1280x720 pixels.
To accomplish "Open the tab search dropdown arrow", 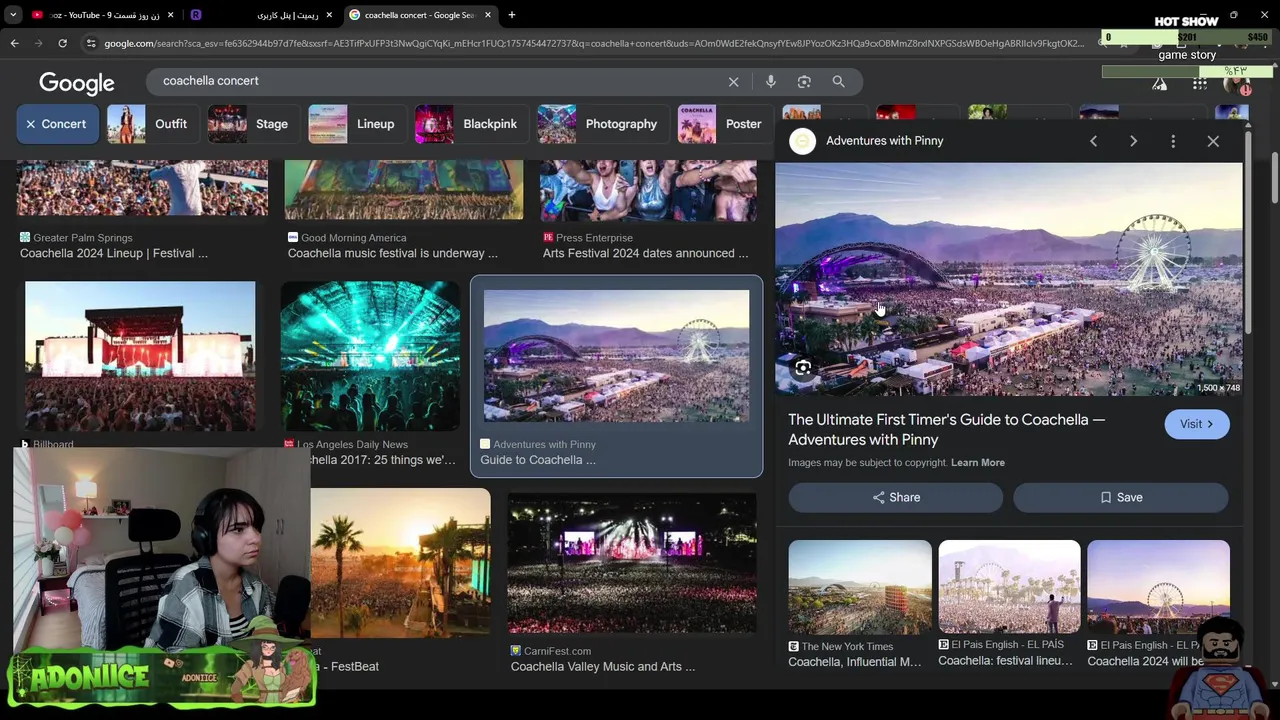I will (x=13, y=15).
